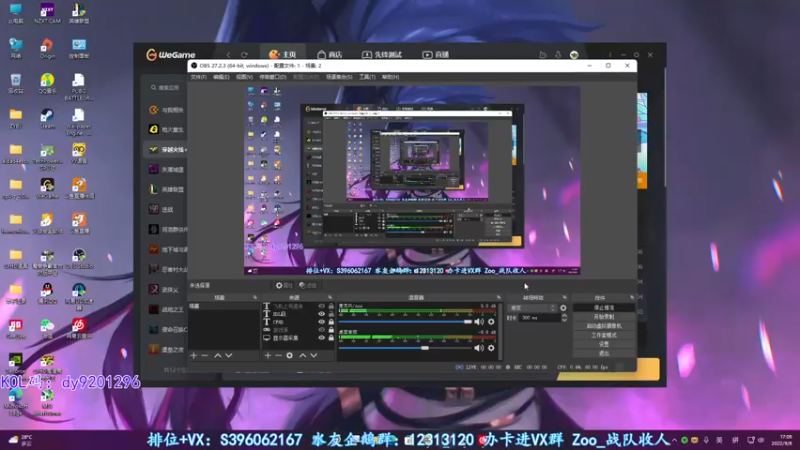Click WeGame back navigation arrow
800x450 pixels.
tap(229, 55)
